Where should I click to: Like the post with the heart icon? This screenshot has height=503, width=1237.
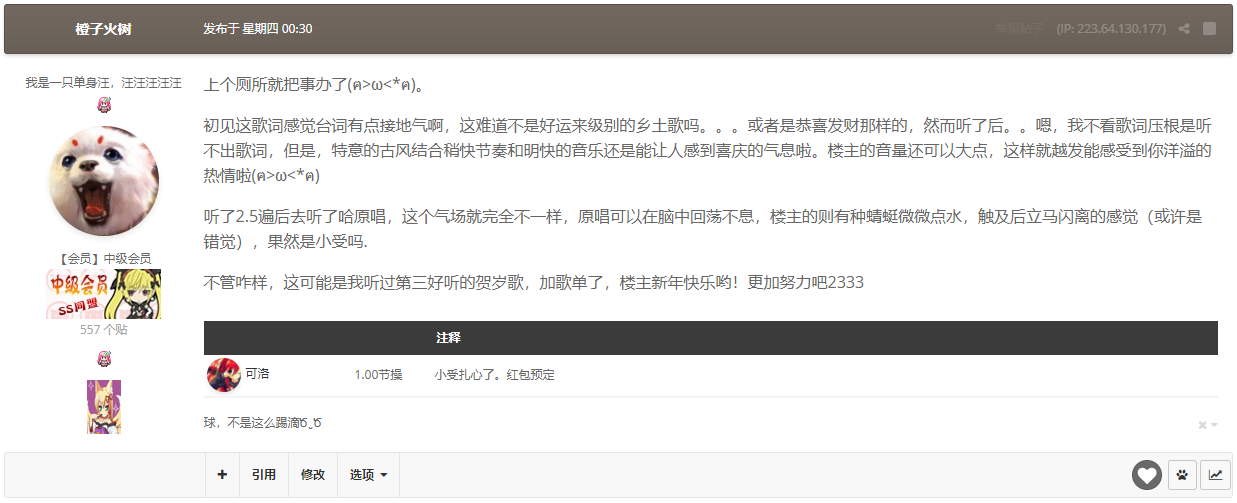pos(1146,475)
